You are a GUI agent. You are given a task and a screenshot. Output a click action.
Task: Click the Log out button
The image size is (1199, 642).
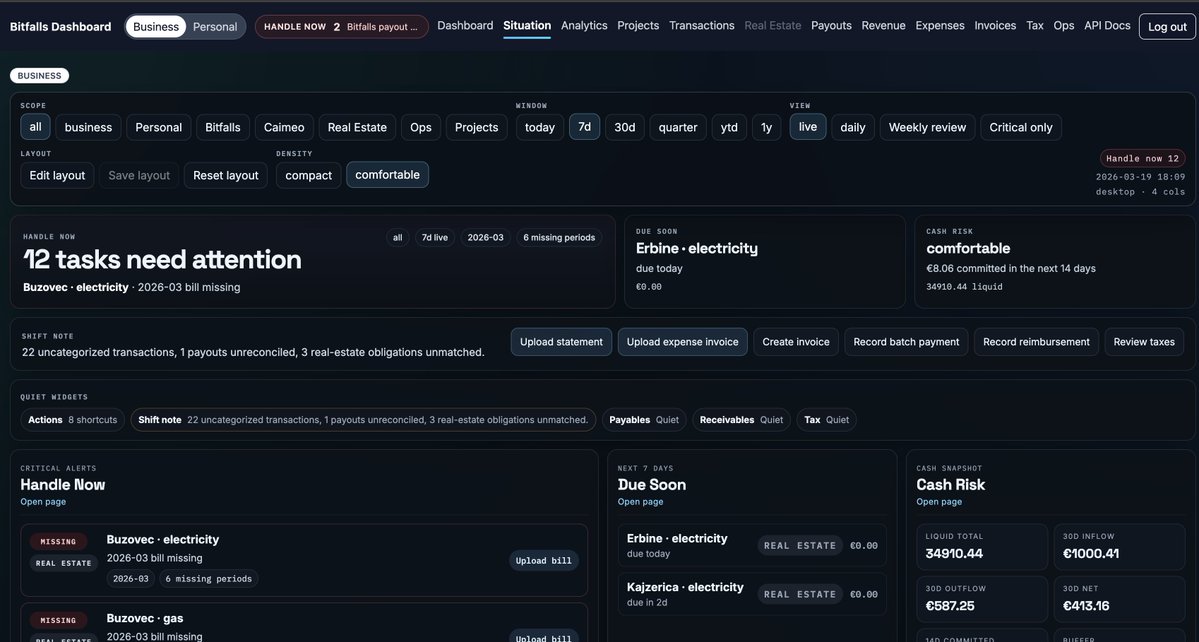[1168, 27]
